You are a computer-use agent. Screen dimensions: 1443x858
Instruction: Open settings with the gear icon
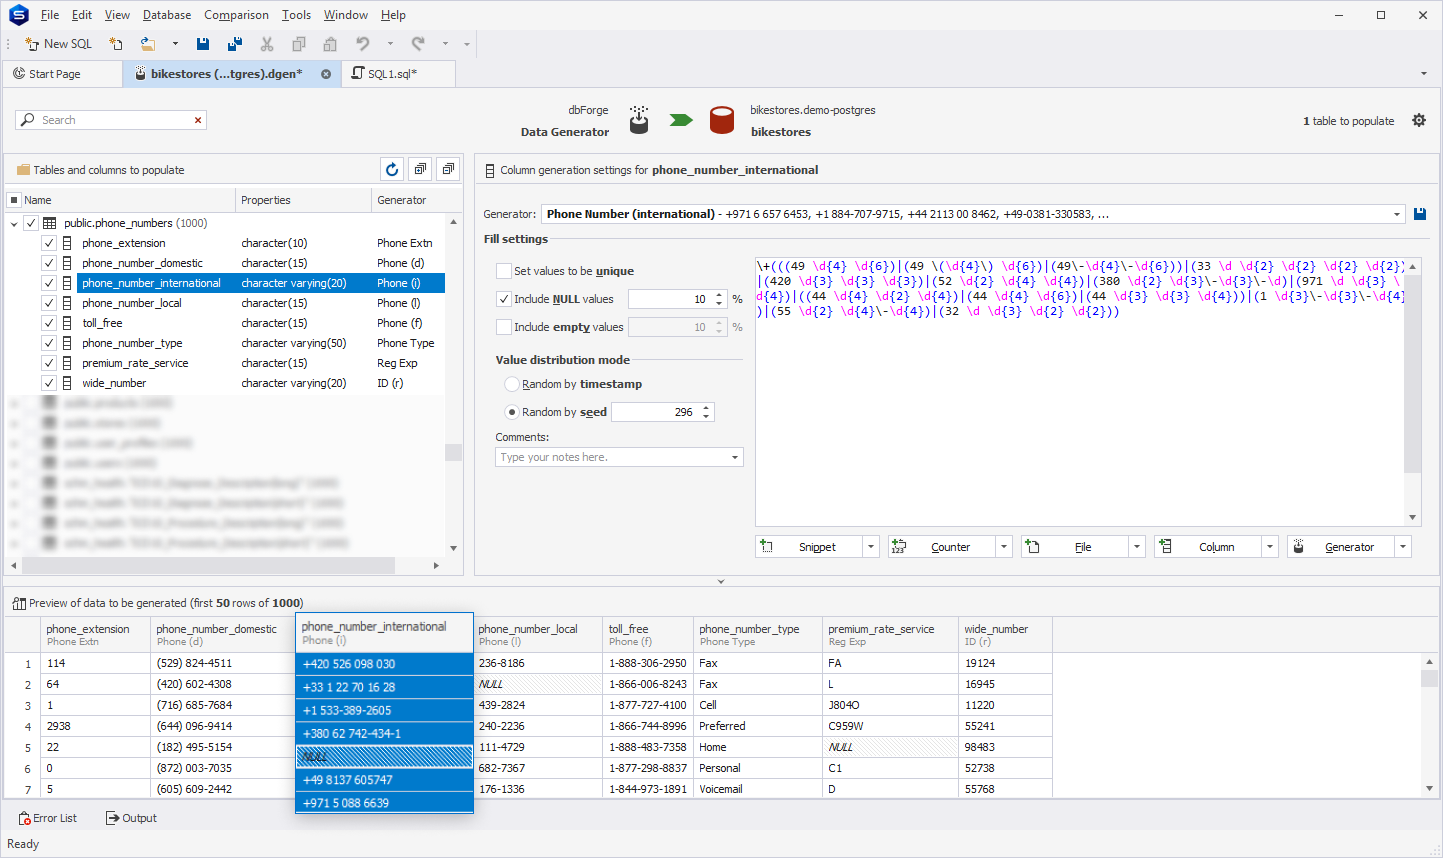1419,120
